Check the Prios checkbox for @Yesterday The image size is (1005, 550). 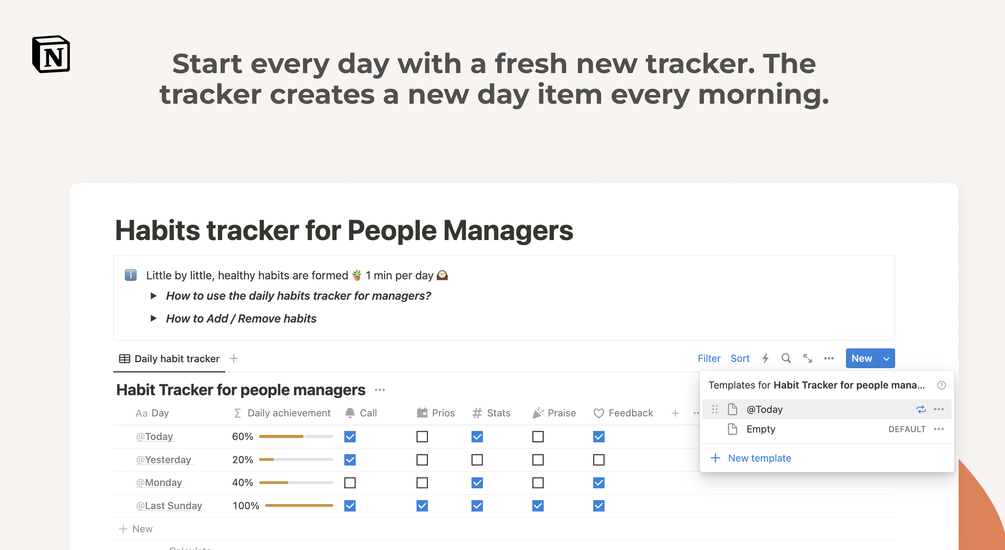[x=422, y=460]
